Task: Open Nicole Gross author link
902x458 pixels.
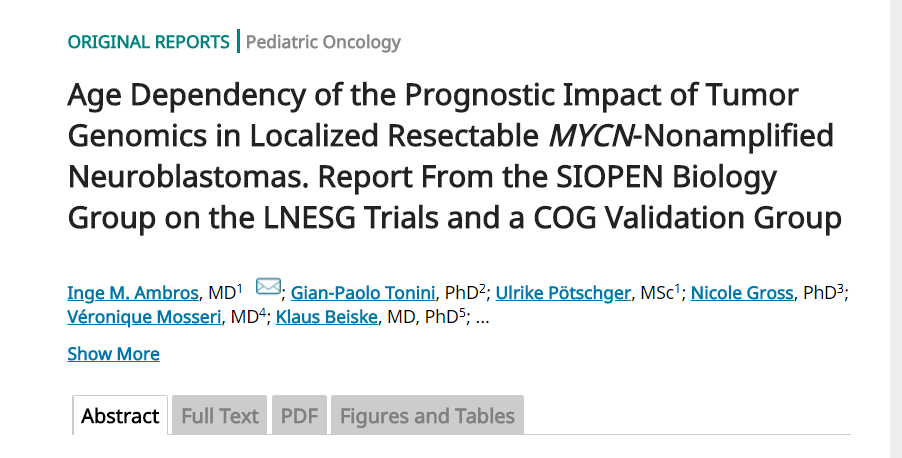Action: point(742,293)
